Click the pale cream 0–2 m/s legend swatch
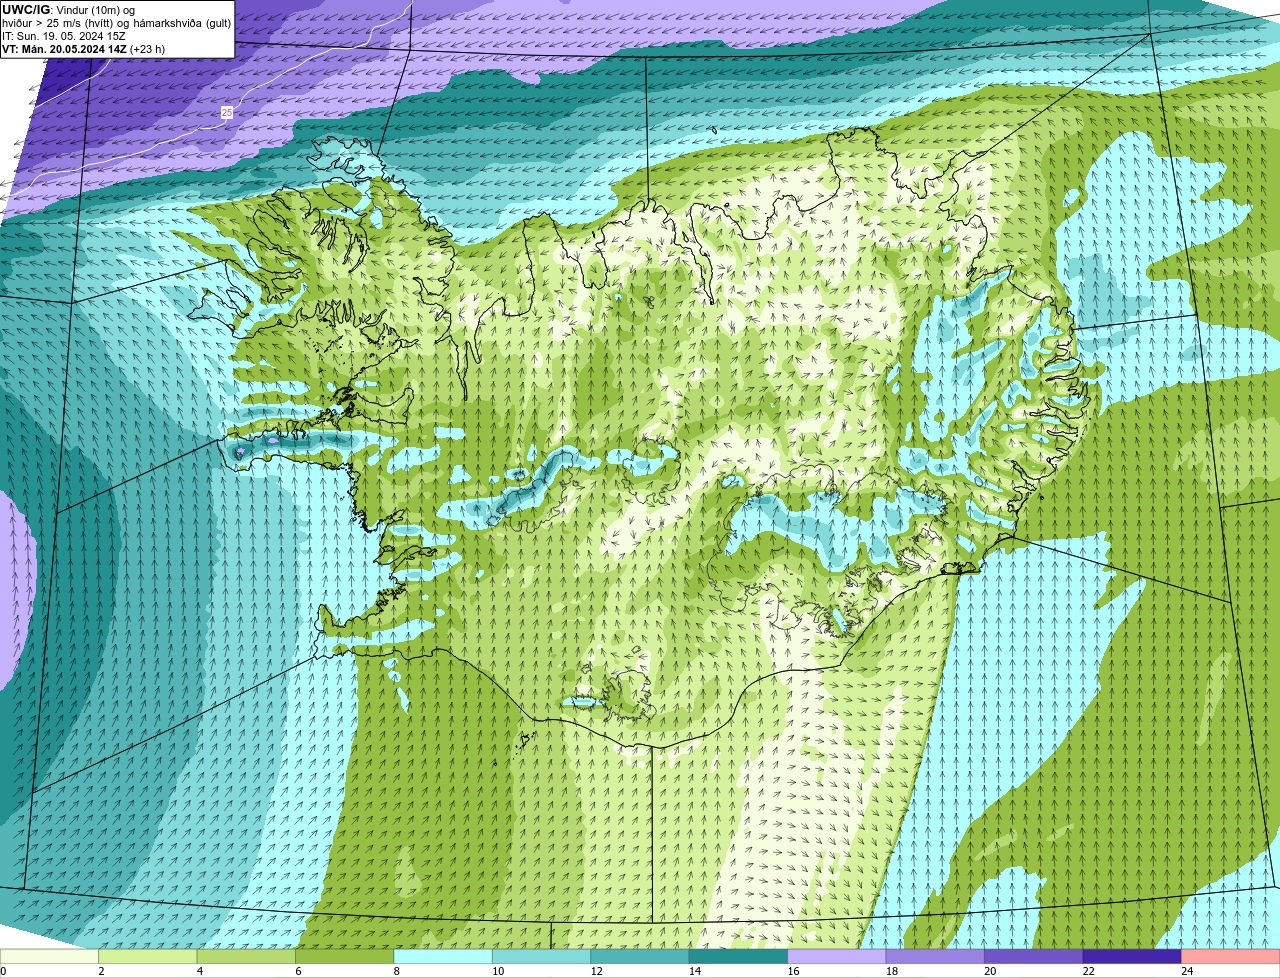The height and width of the screenshot is (978, 1280). (49, 957)
